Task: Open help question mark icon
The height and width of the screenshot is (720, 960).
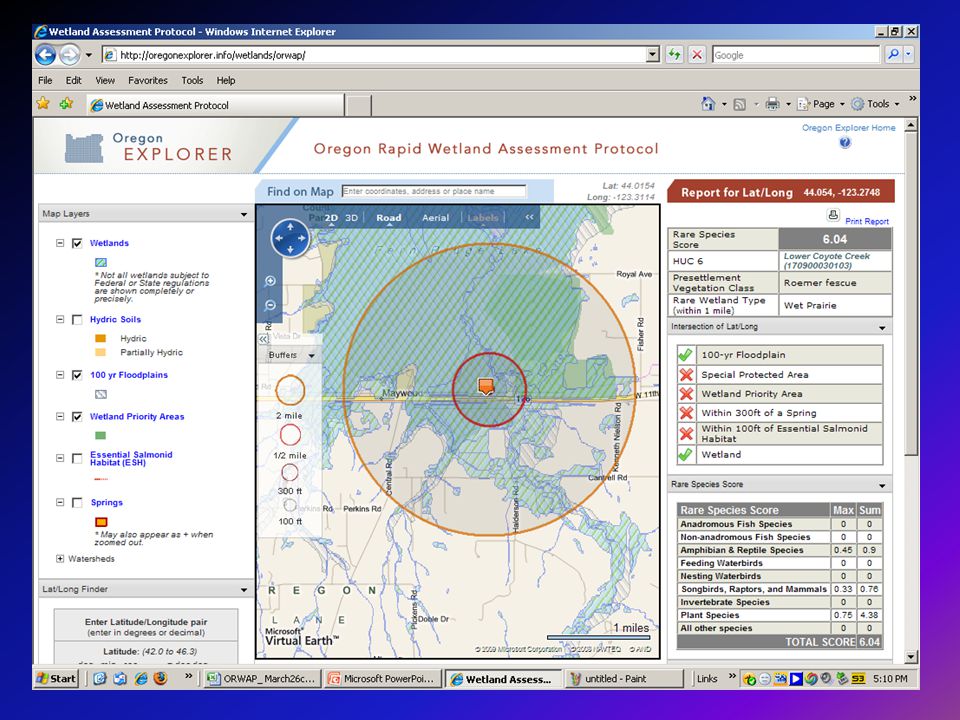Action: coord(846,143)
